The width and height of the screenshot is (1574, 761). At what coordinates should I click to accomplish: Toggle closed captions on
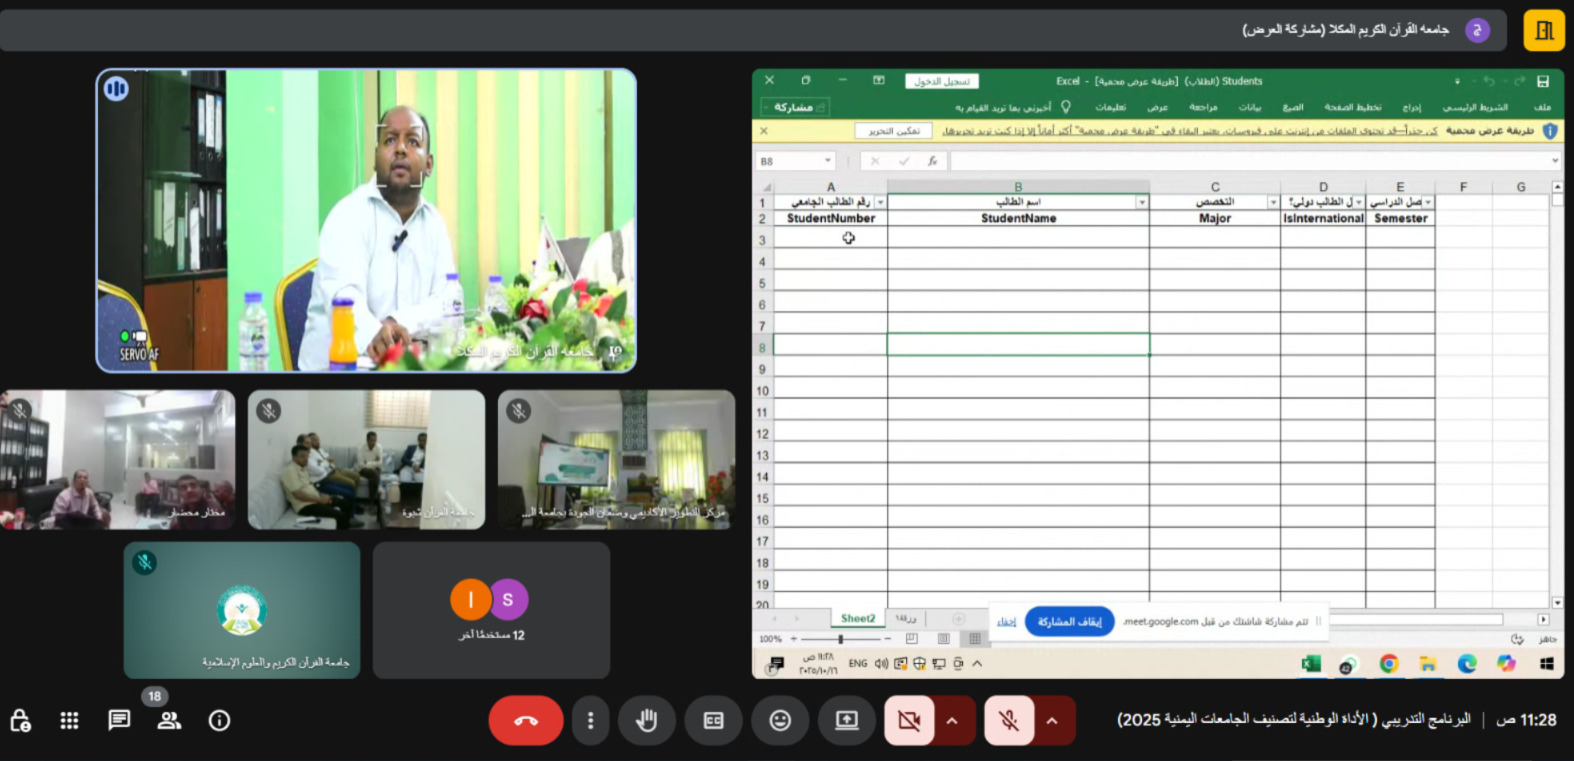[713, 721]
